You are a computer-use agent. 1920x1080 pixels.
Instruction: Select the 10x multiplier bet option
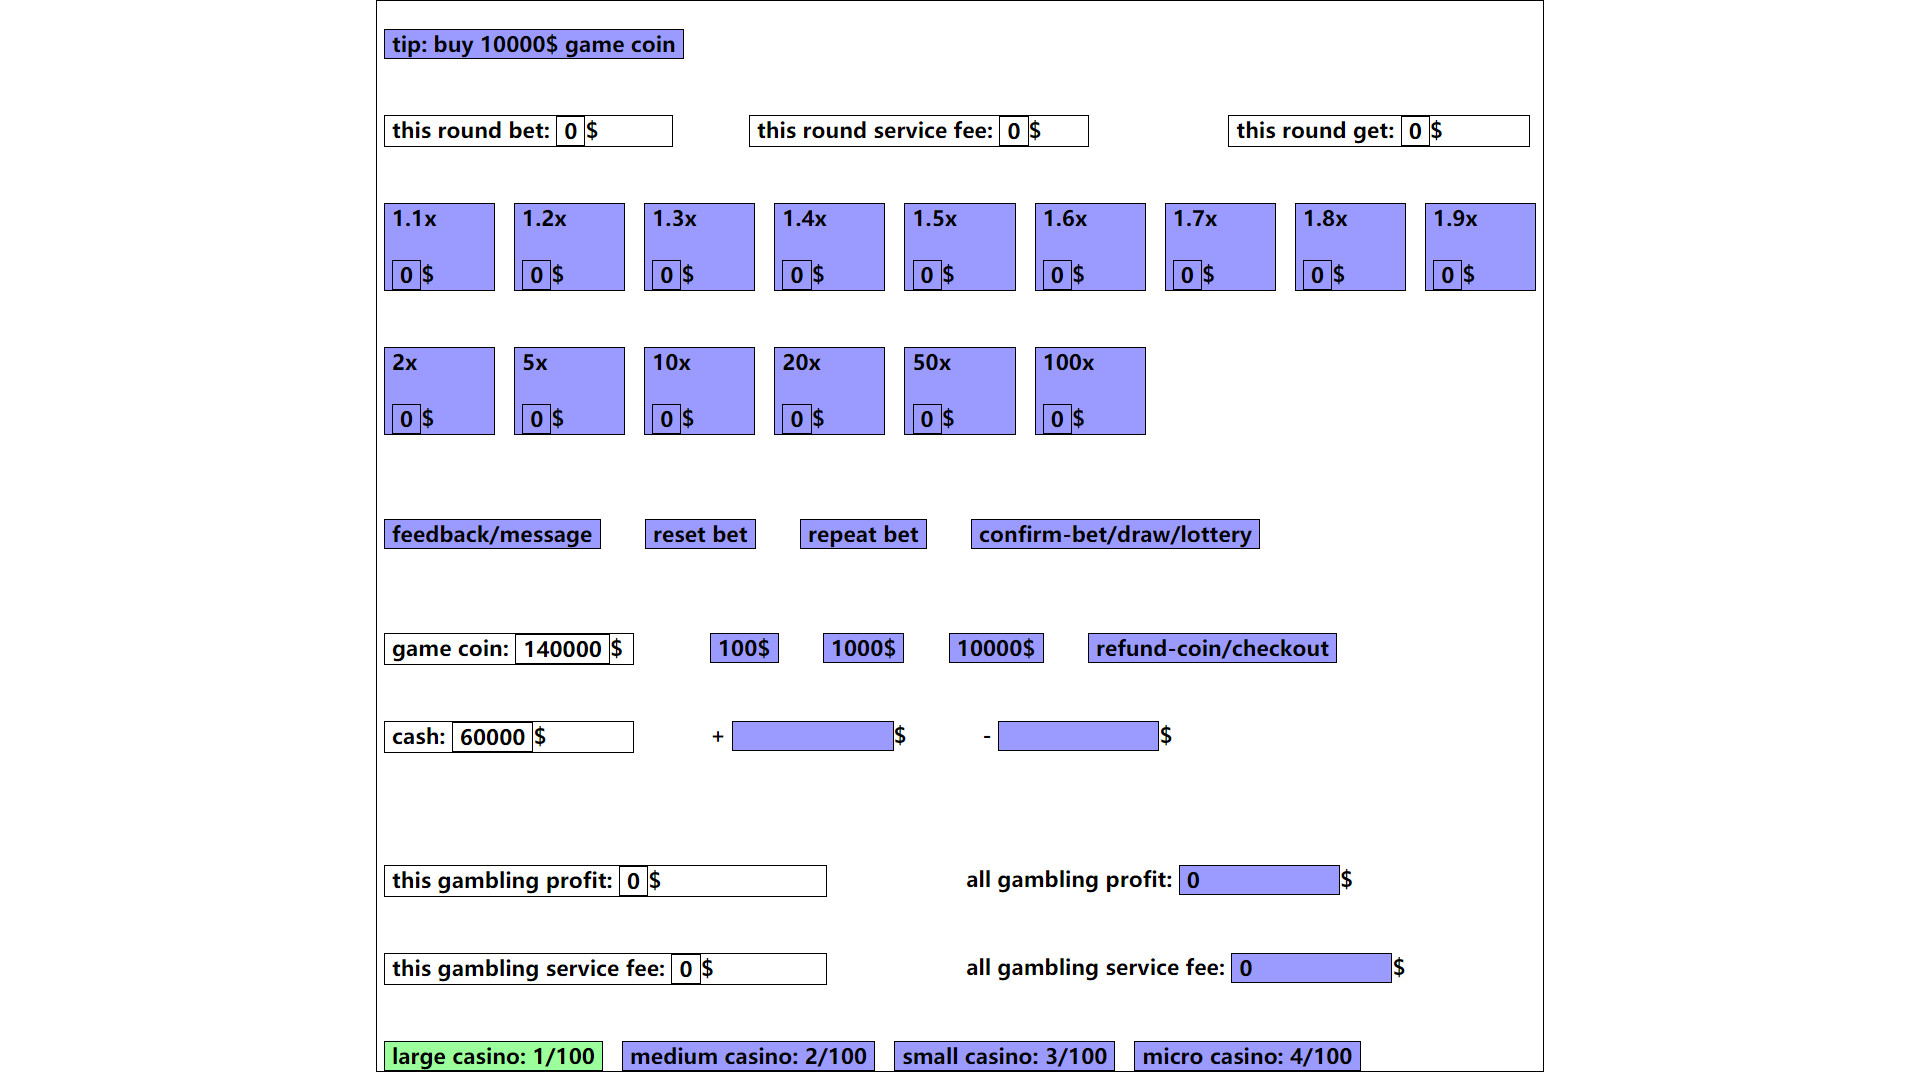[699, 390]
